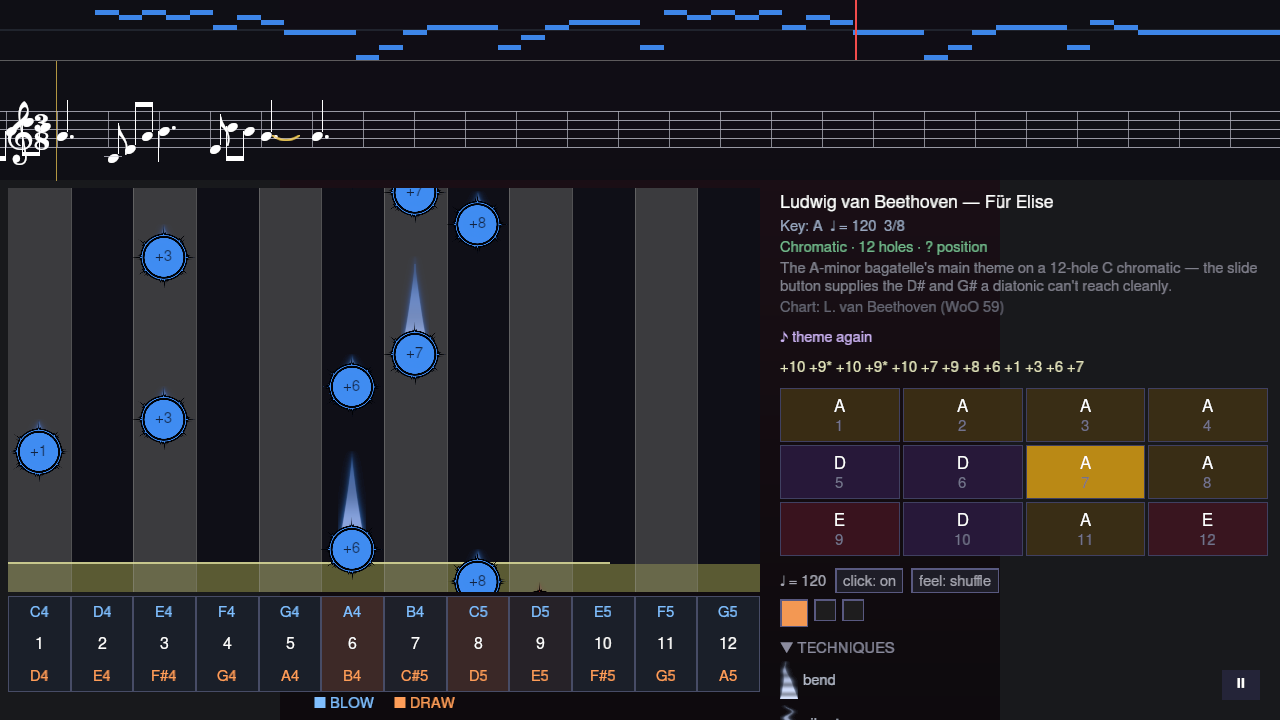
Task: Jump to chord bar 9 (E)
Action: [839, 529]
